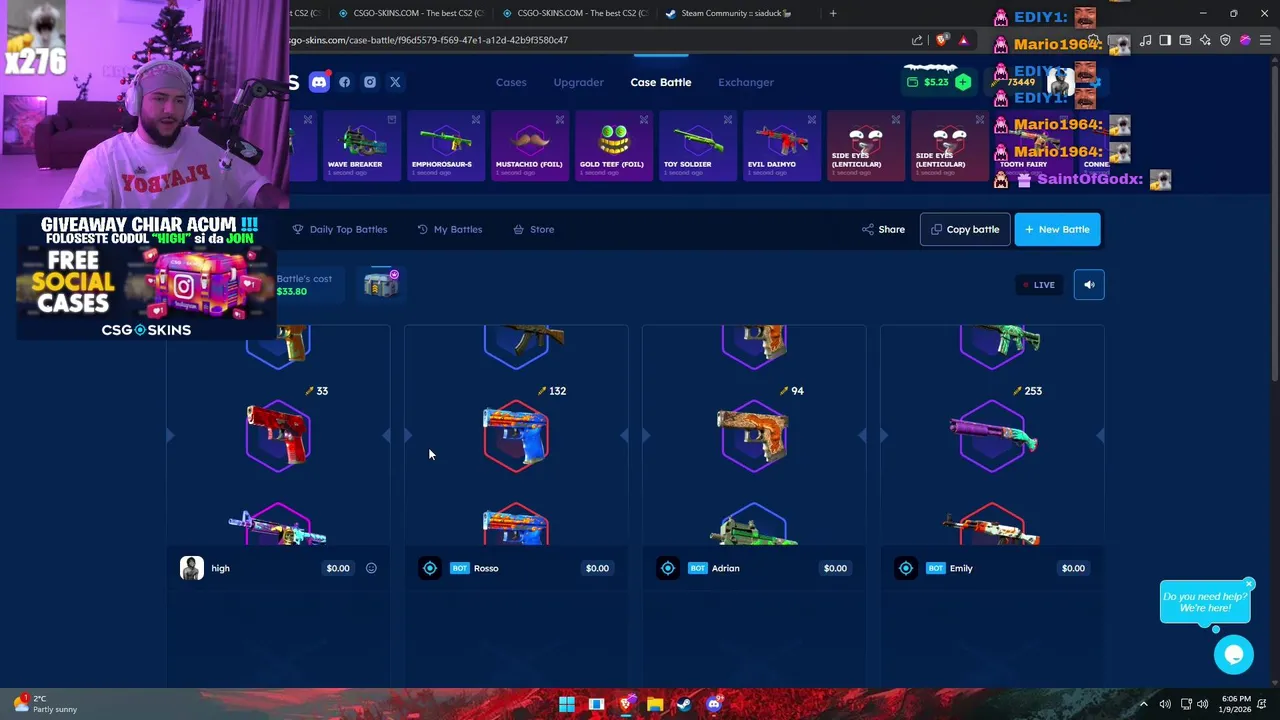Open the Toy Soldier drop card
The image size is (1280, 720).
pyautogui.click(x=697, y=146)
